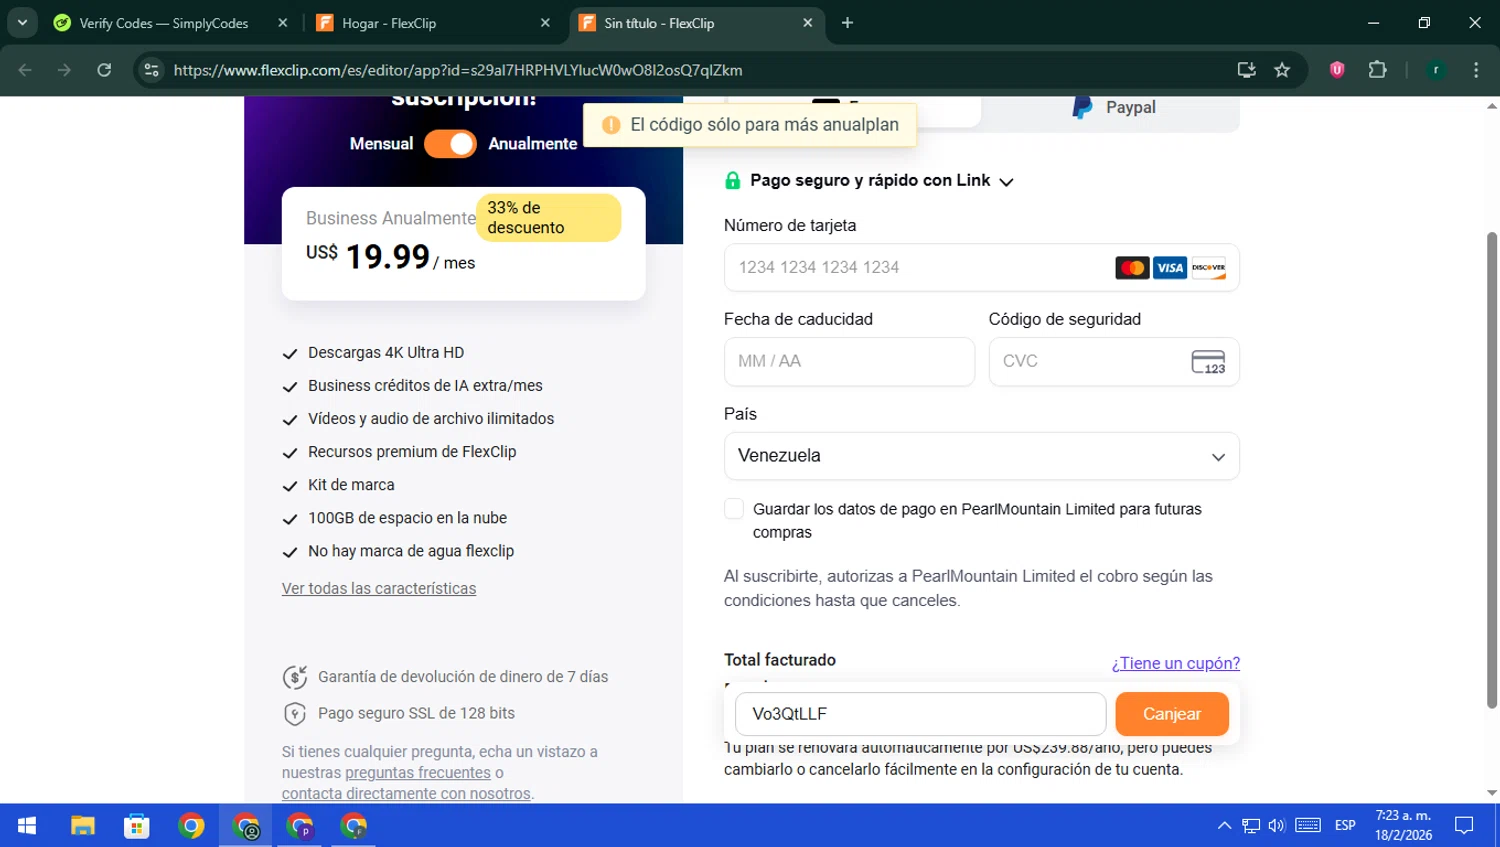Click the SSL shield icon
The height and width of the screenshot is (847, 1500).
[x=294, y=714]
